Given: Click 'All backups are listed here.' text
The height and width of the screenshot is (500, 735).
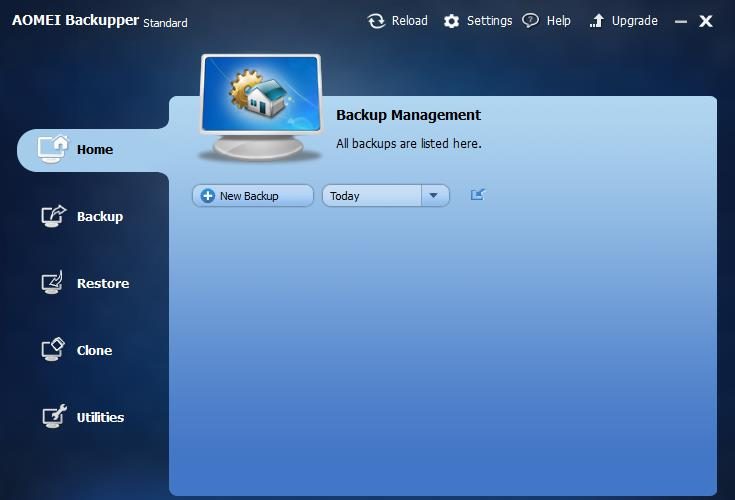Looking at the screenshot, I should 409,143.
